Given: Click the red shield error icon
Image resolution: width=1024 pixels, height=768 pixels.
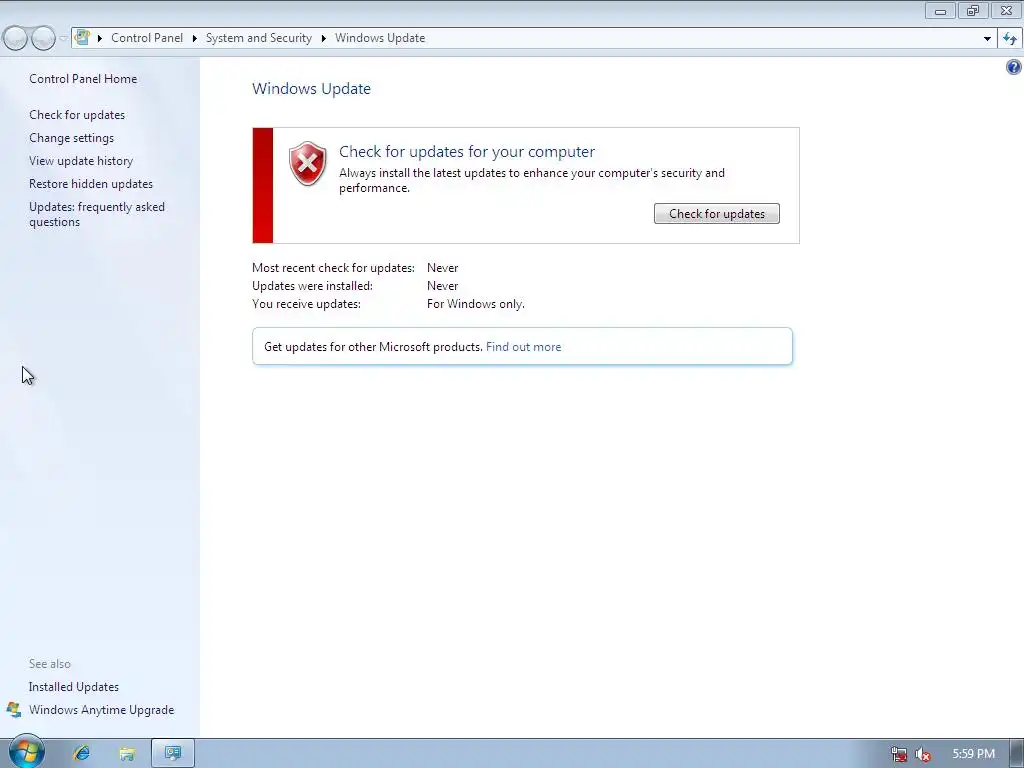Looking at the screenshot, I should [x=308, y=163].
